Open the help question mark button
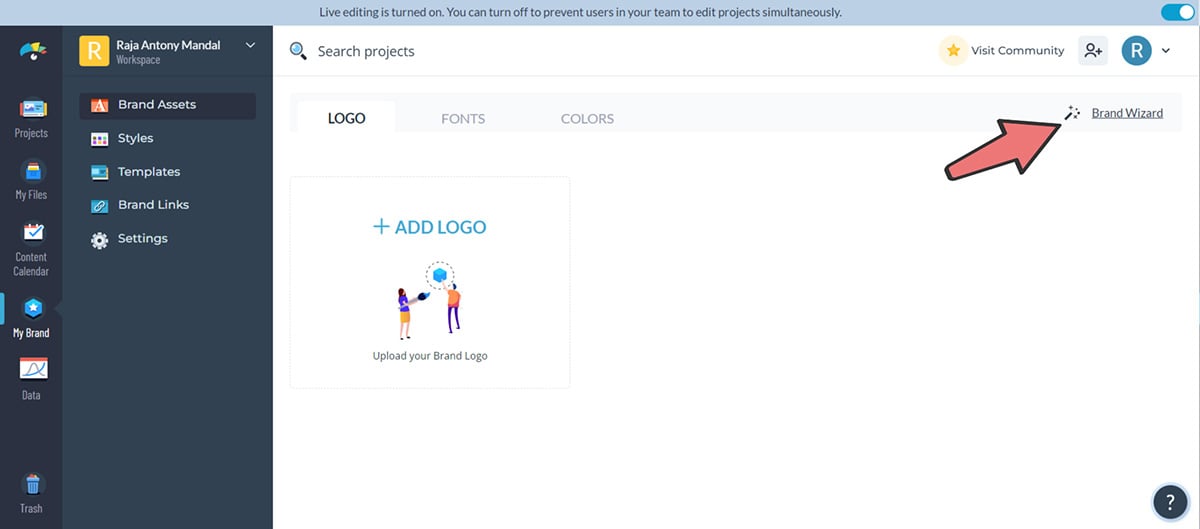1200x529 pixels. 1169,501
